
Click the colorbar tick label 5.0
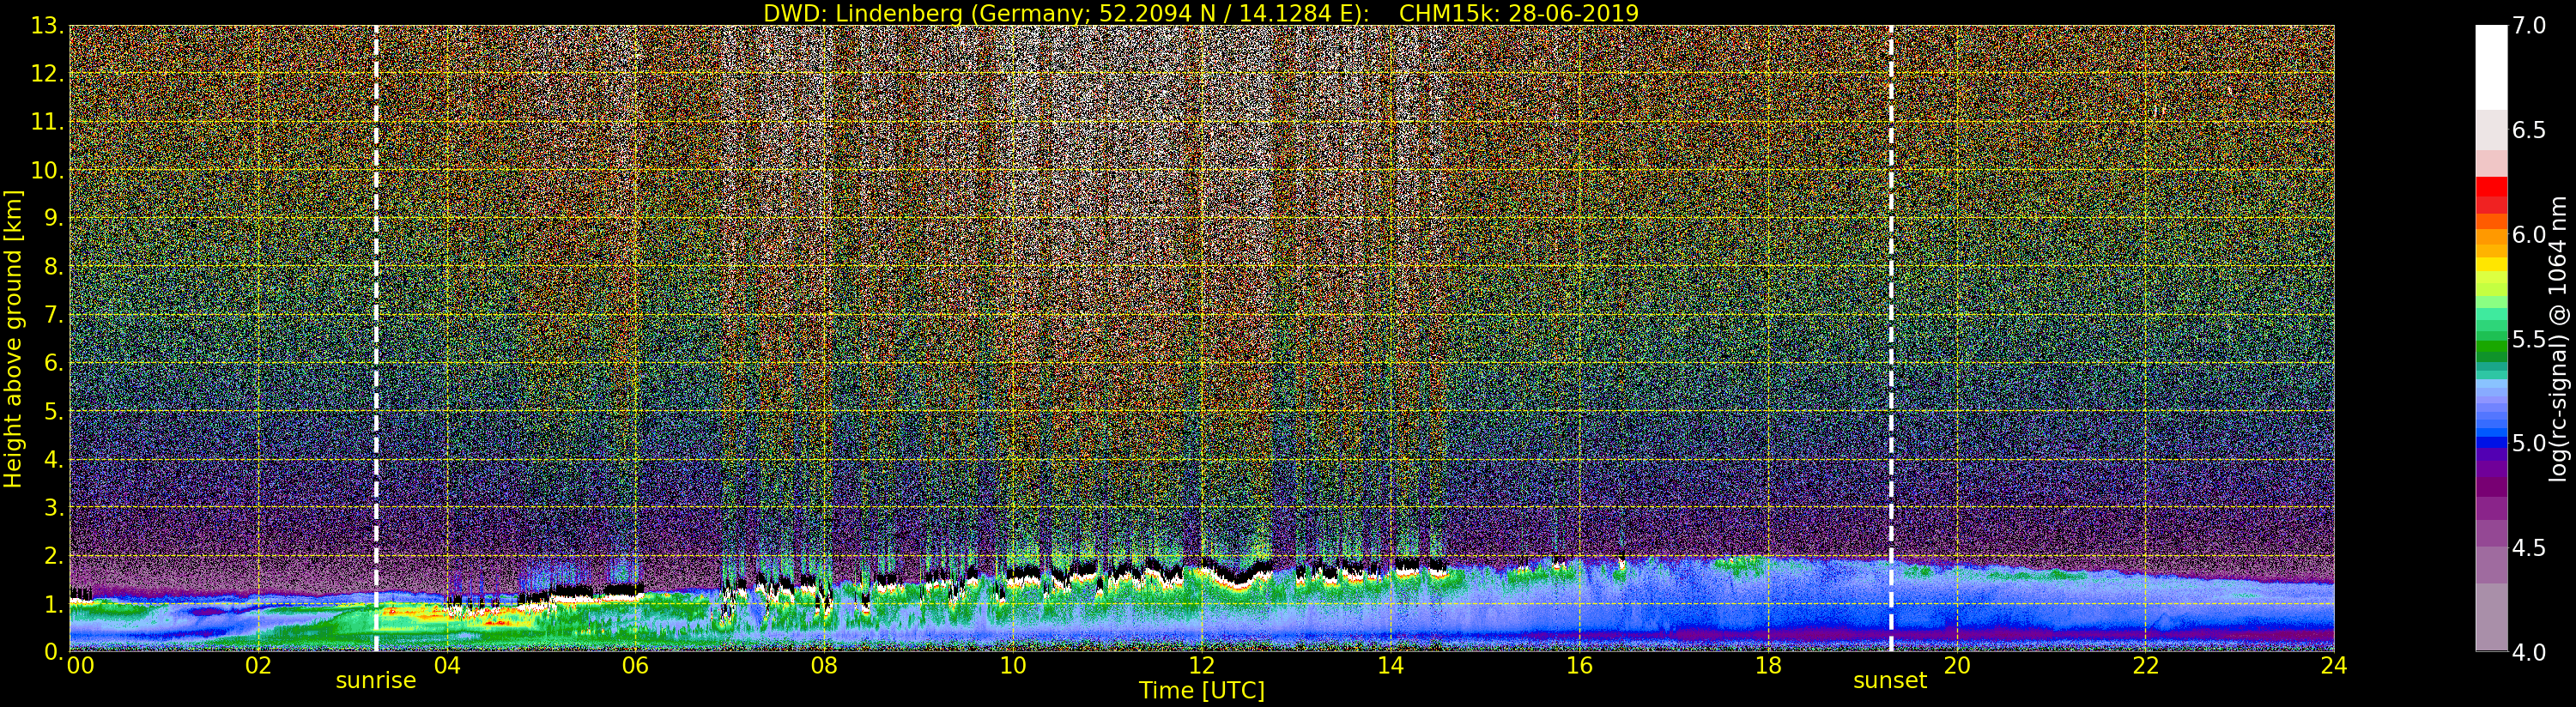[2529, 443]
